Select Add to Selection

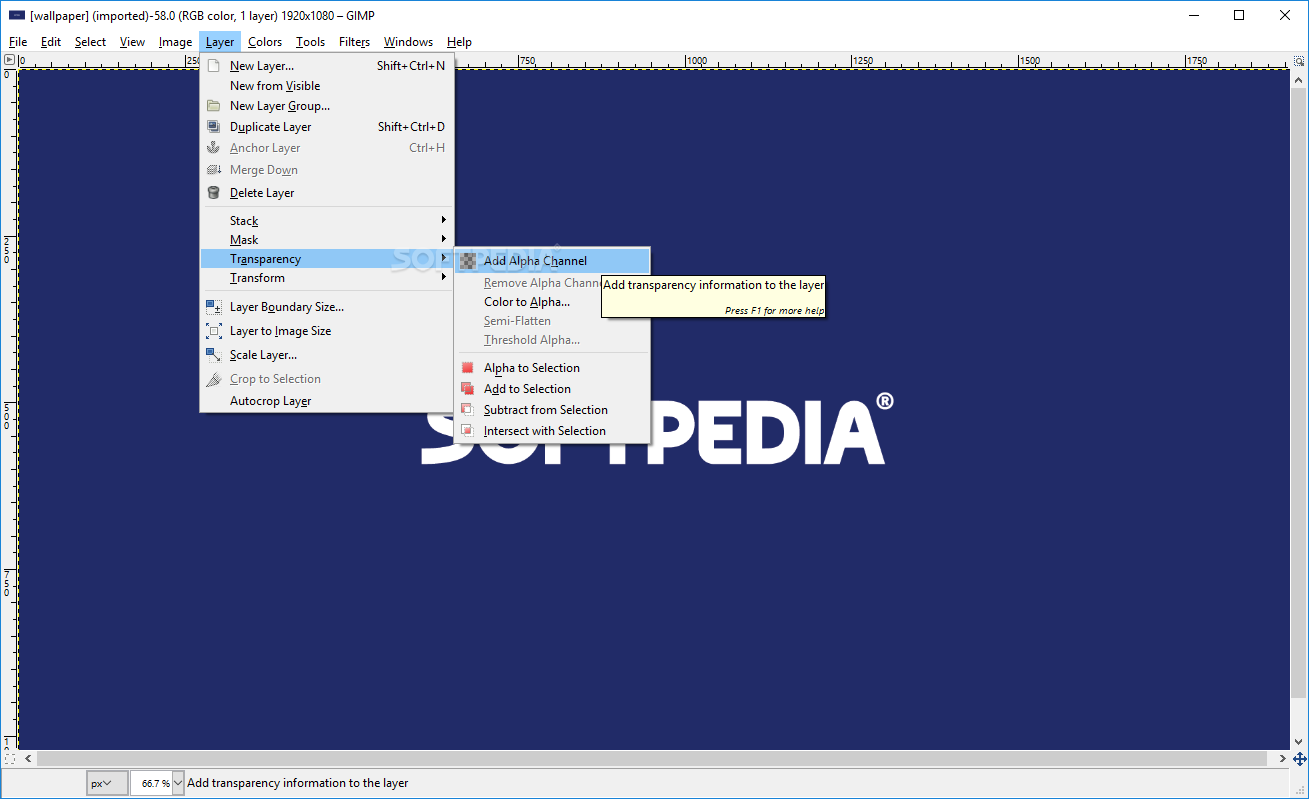[x=552, y=389]
